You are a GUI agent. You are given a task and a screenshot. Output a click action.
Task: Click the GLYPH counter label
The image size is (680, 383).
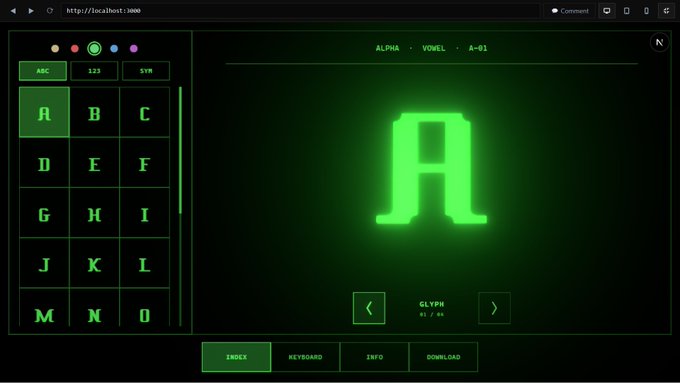pyautogui.click(x=432, y=304)
